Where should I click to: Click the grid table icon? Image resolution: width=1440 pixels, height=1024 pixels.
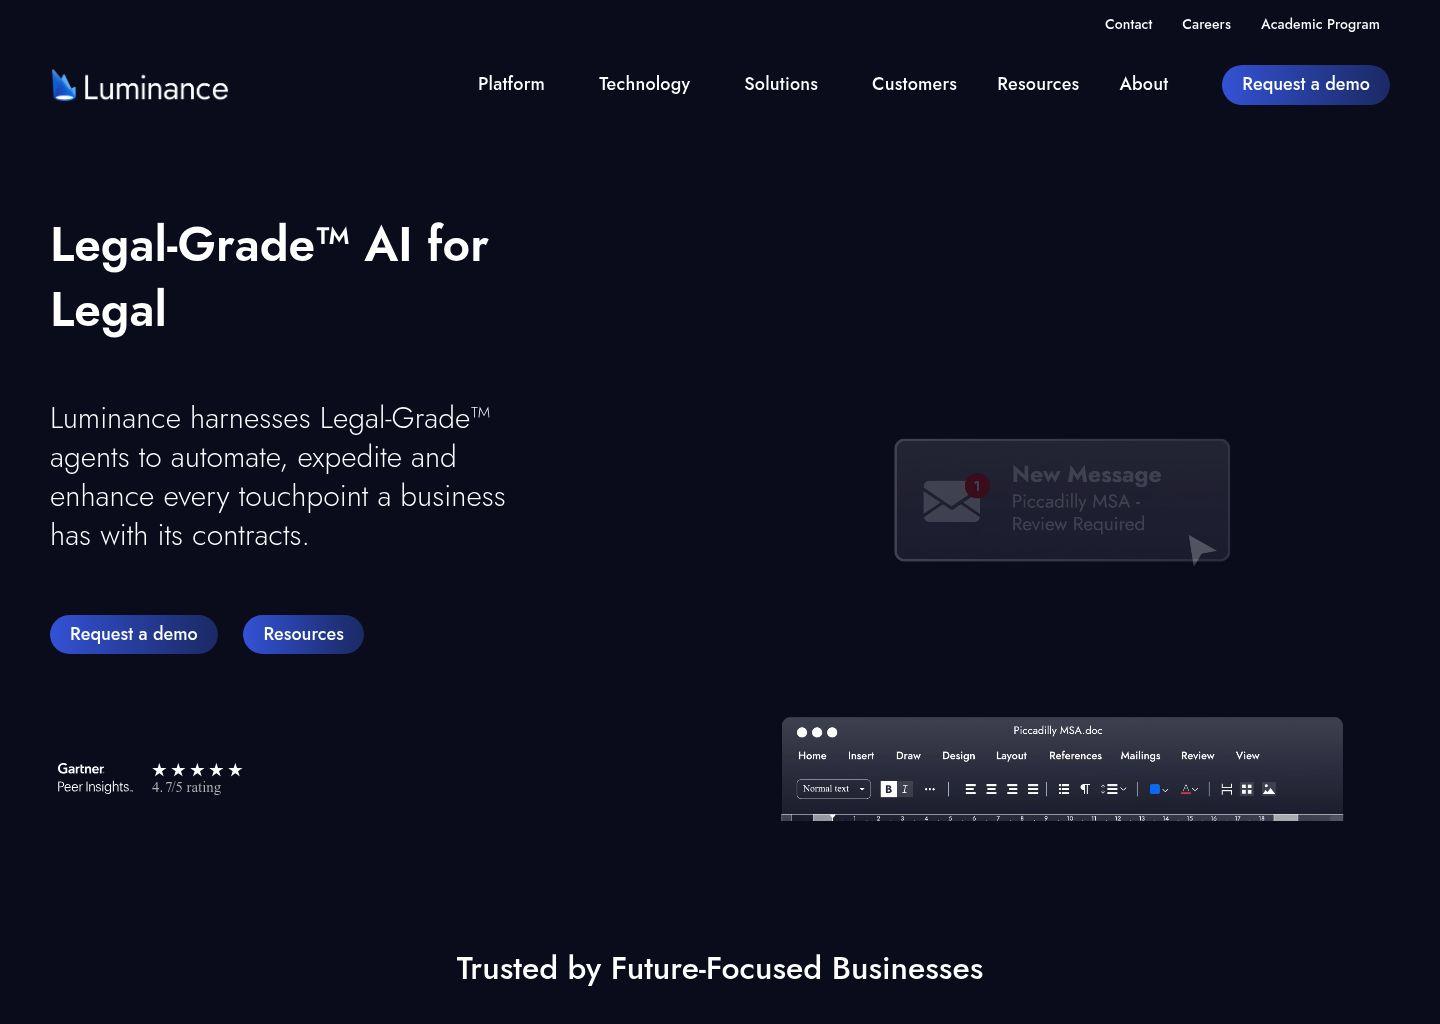coord(1247,789)
